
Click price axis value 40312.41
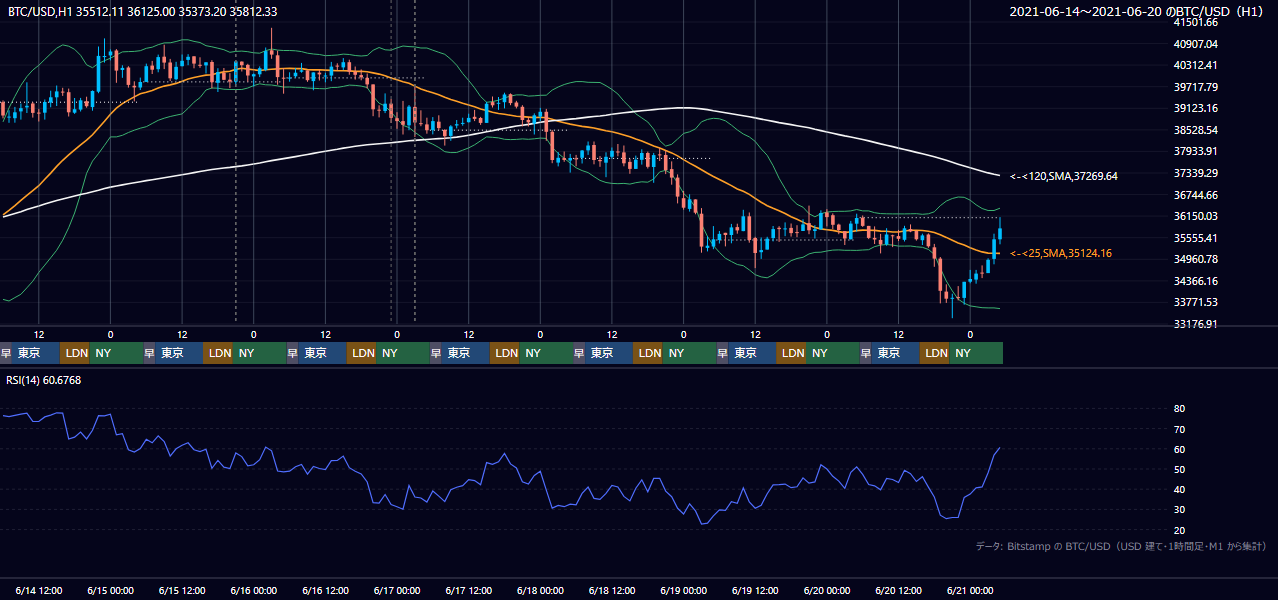pos(1195,65)
